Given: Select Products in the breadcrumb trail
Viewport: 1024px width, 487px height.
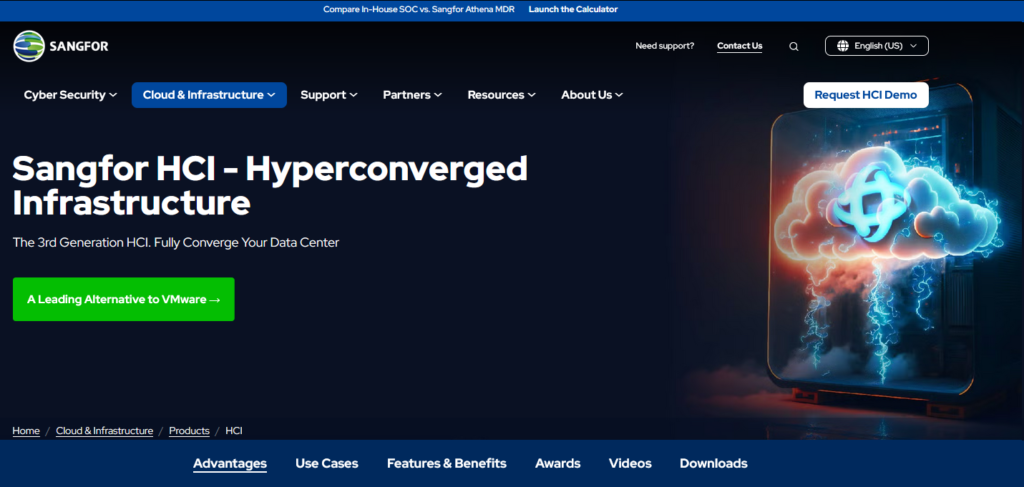Looking at the screenshot, I should (189, 431).
